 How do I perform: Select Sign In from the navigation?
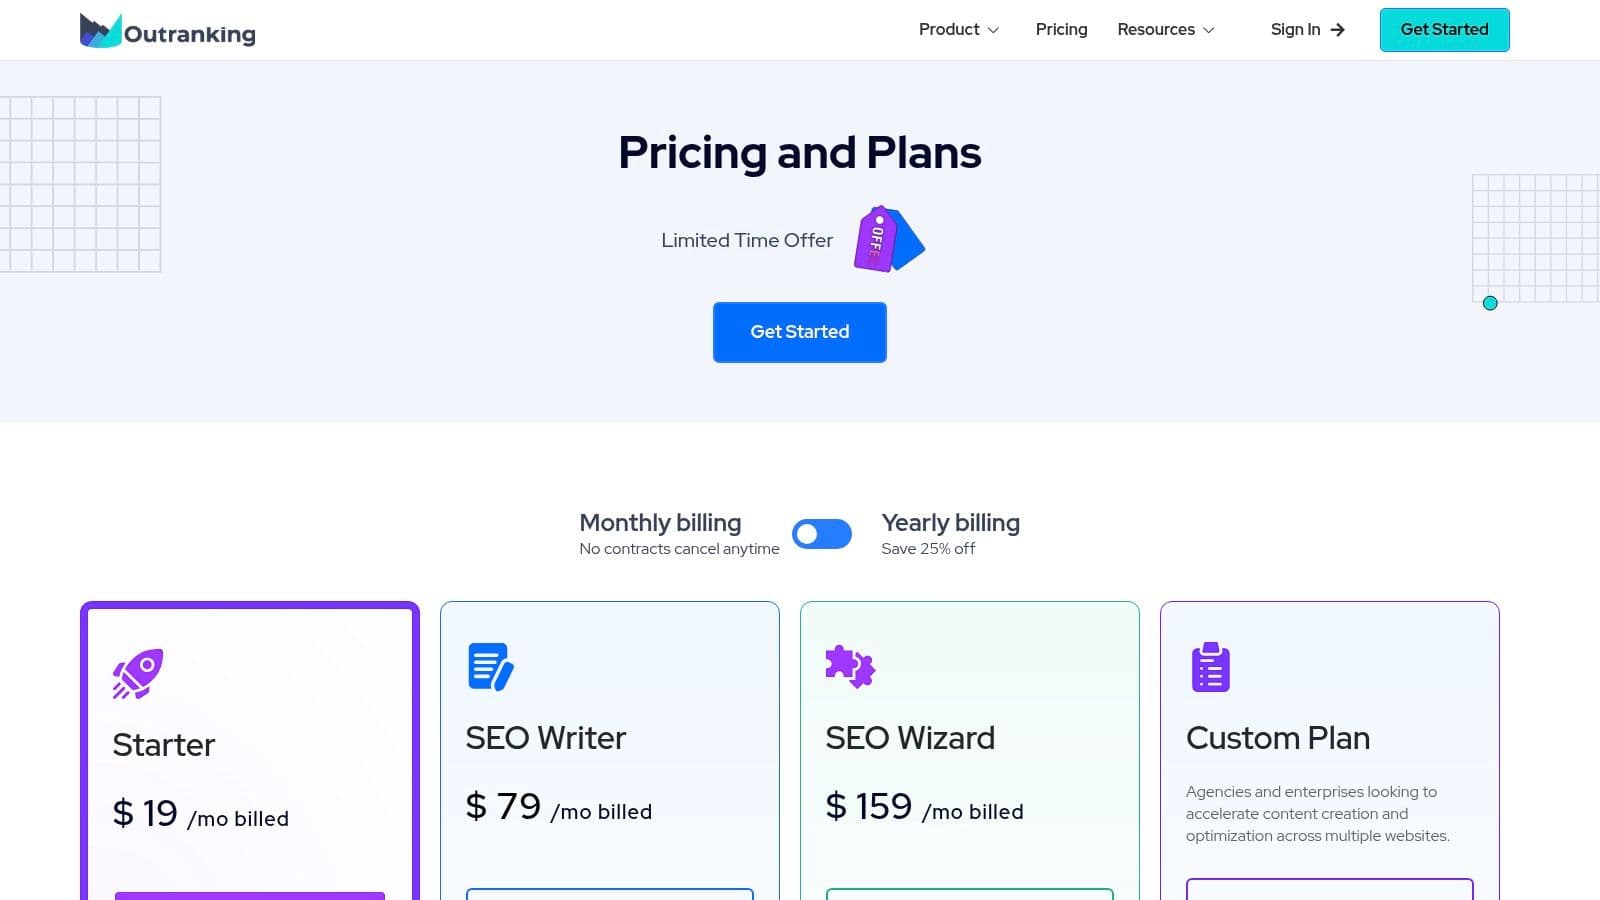tap(1295, 29)
